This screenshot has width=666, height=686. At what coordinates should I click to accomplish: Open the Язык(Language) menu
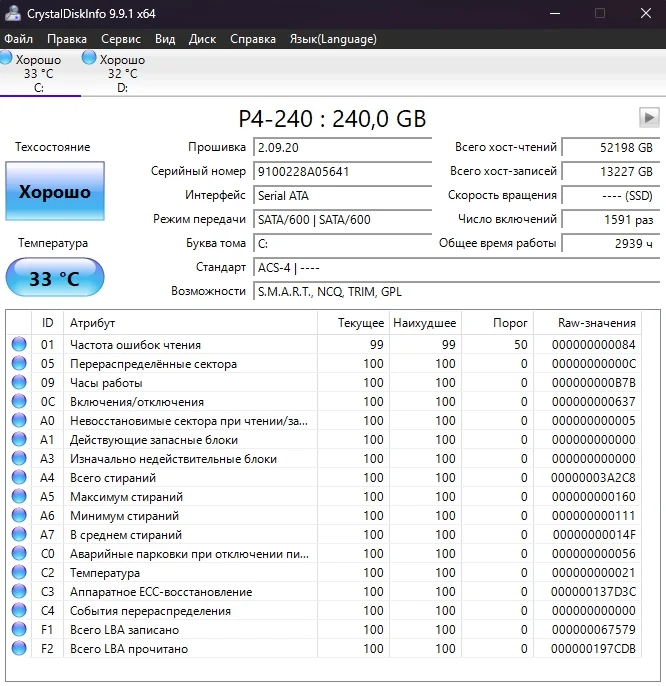coord(333,39)
